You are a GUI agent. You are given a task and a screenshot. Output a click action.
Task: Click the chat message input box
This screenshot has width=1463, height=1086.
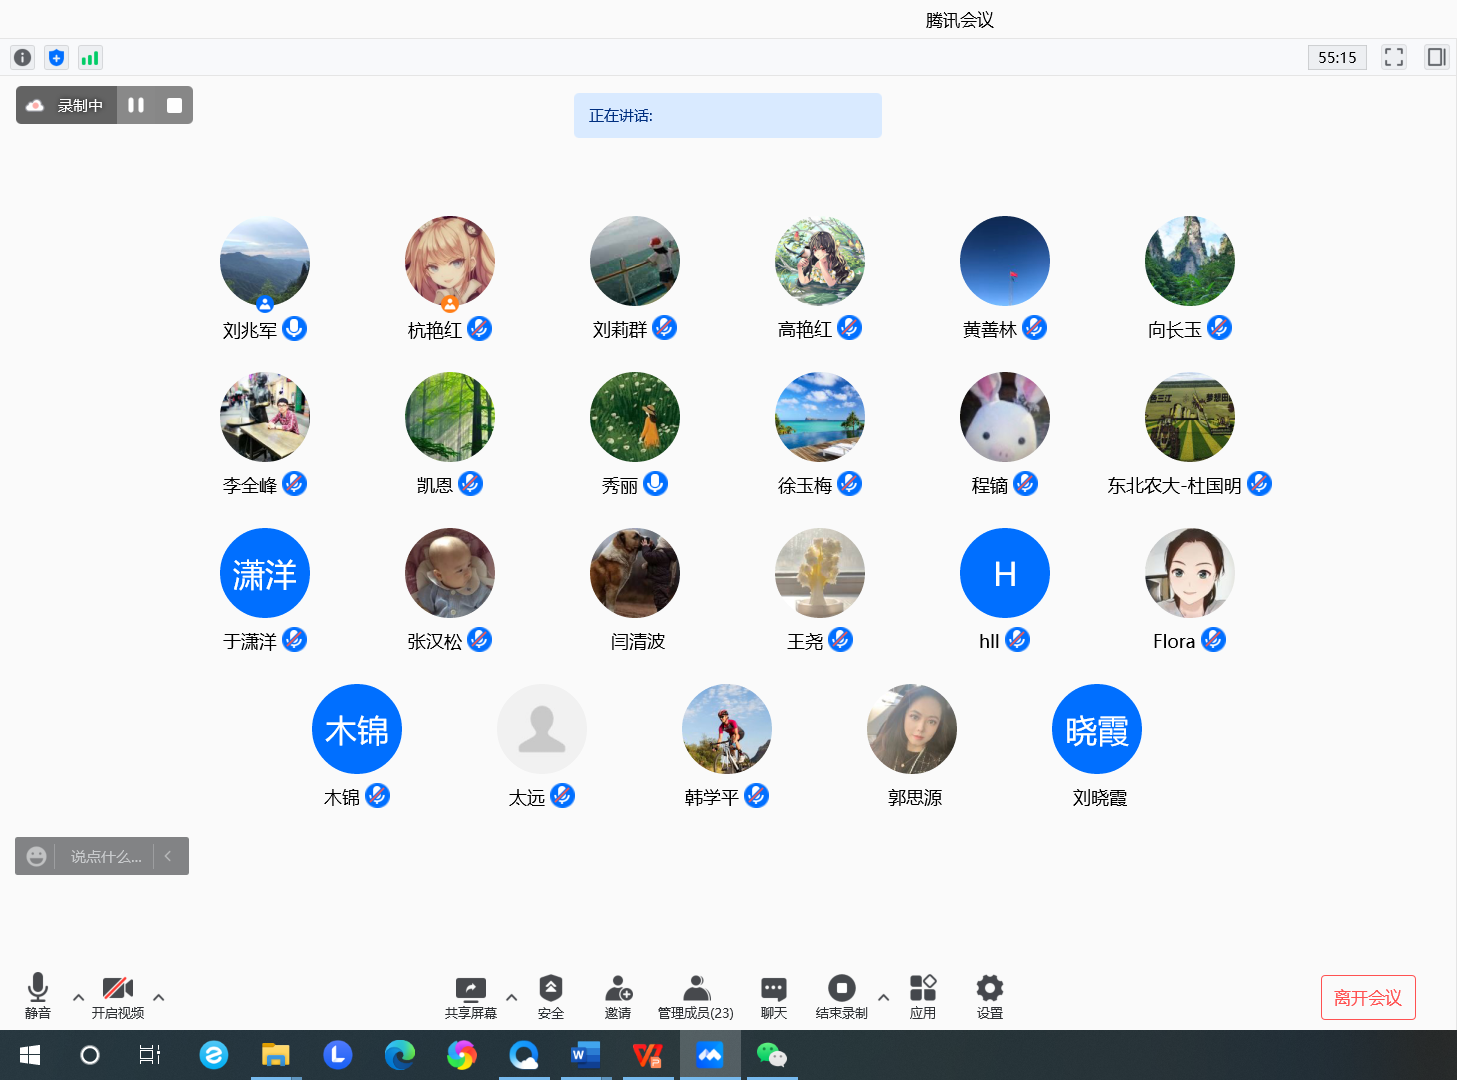tap(106, 856)
